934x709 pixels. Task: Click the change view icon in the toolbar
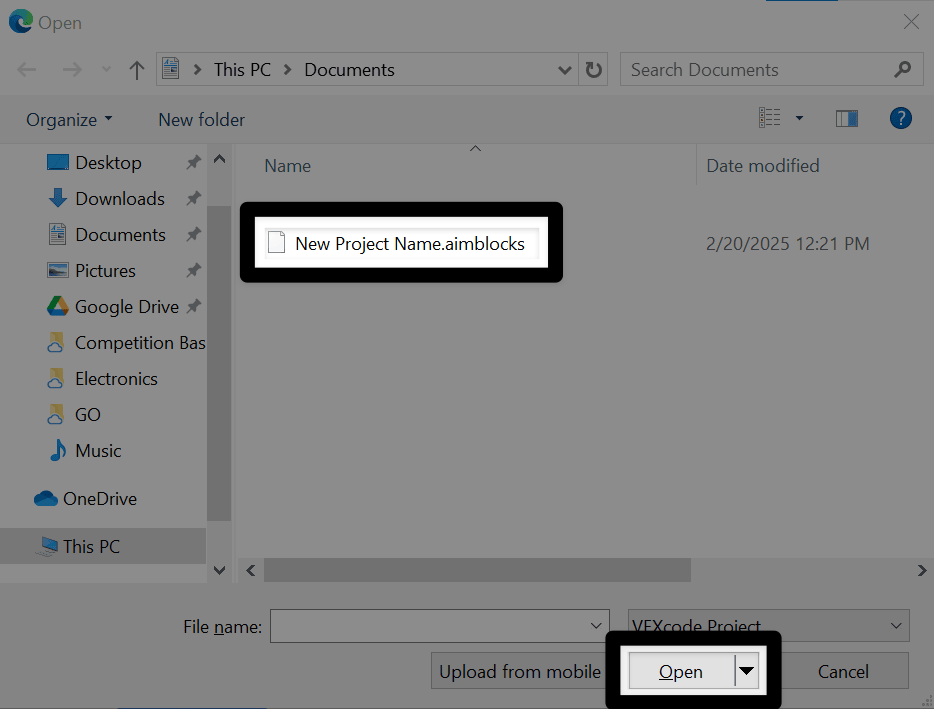[771, 117]
